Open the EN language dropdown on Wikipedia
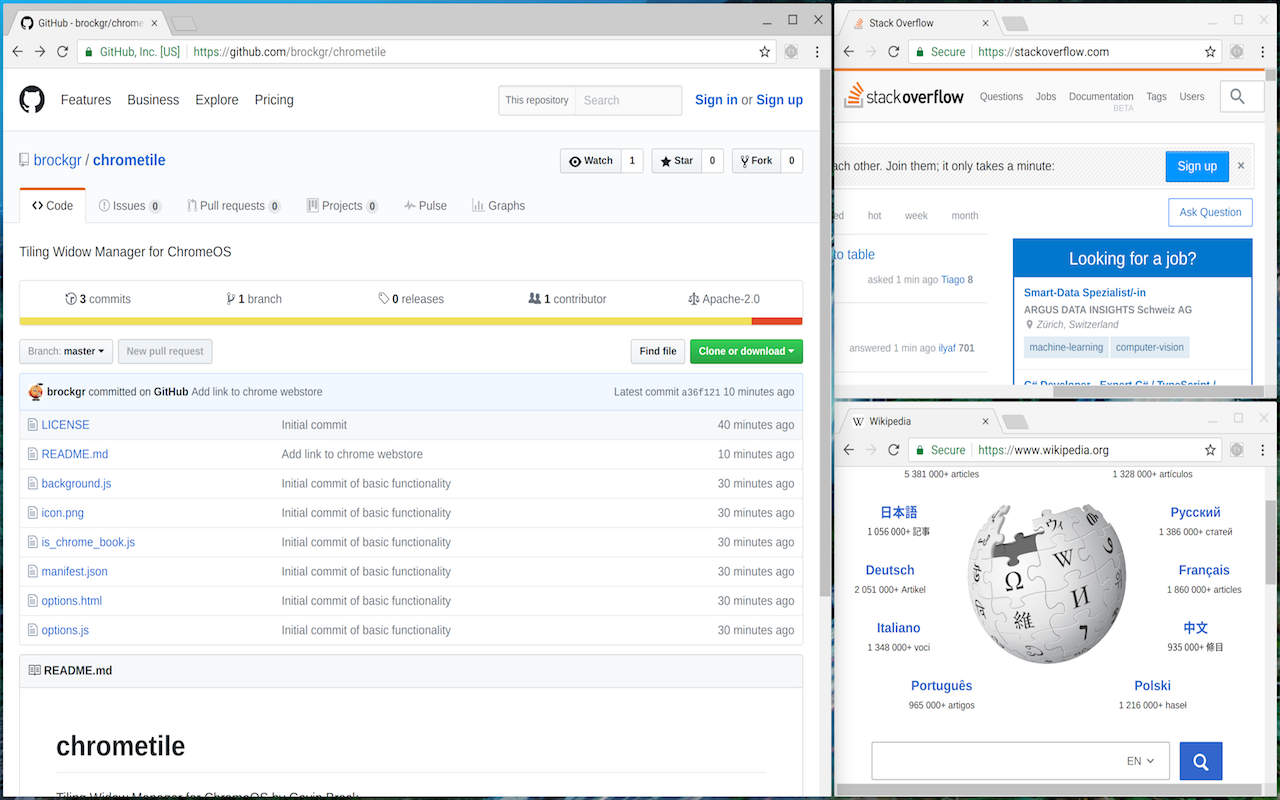 (x=1140, y=760)
